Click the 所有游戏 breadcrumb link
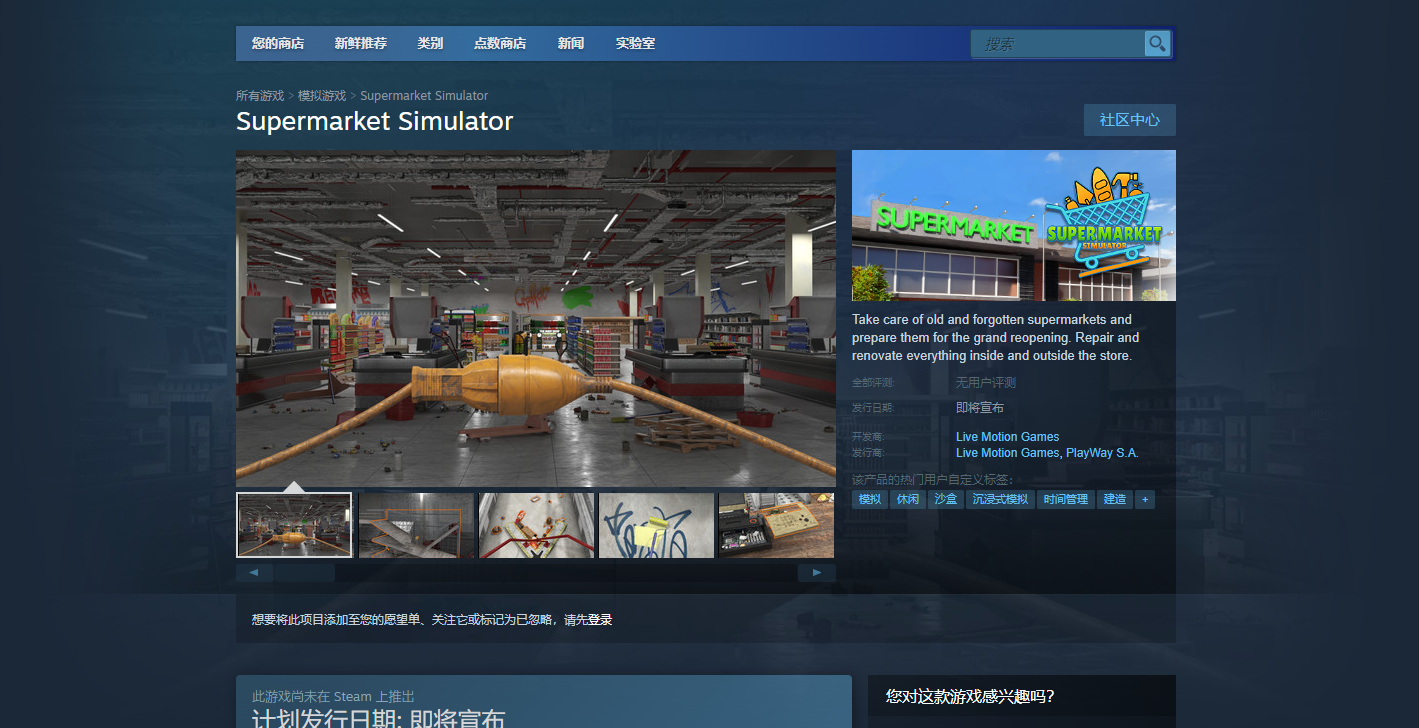 click(260, 96)
